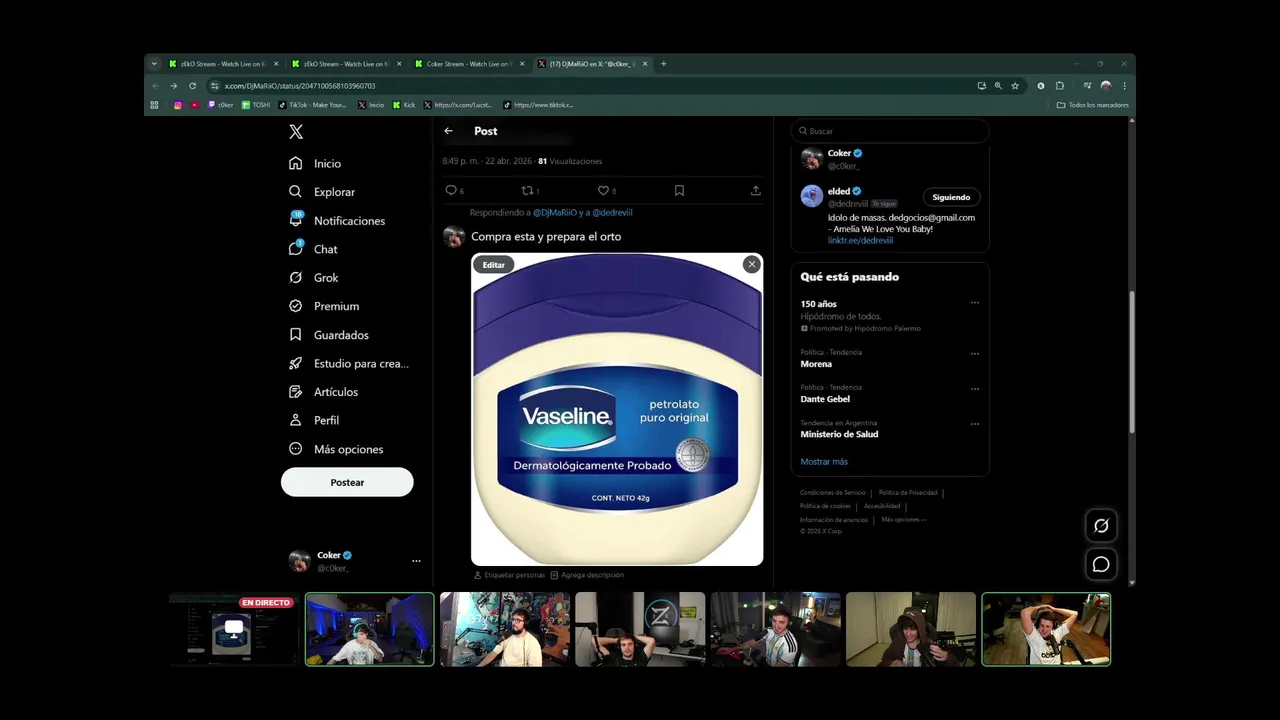Screen dimensions: 1280x720
Task: Switch to the Coker Stream tab
Action: point(469,64)
